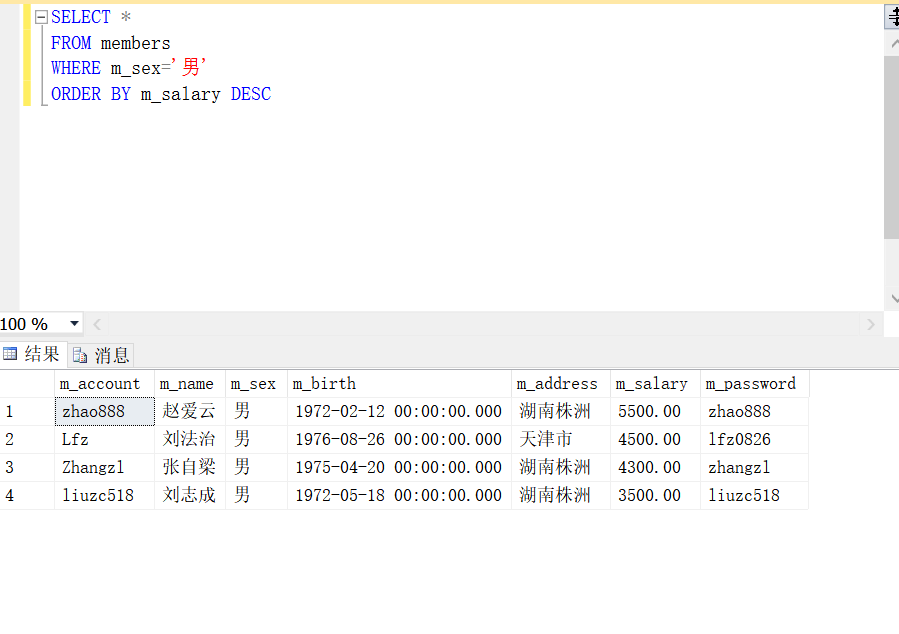The image size is (899, 634).
Task: Select row header number 3
Action: point(27,468)
